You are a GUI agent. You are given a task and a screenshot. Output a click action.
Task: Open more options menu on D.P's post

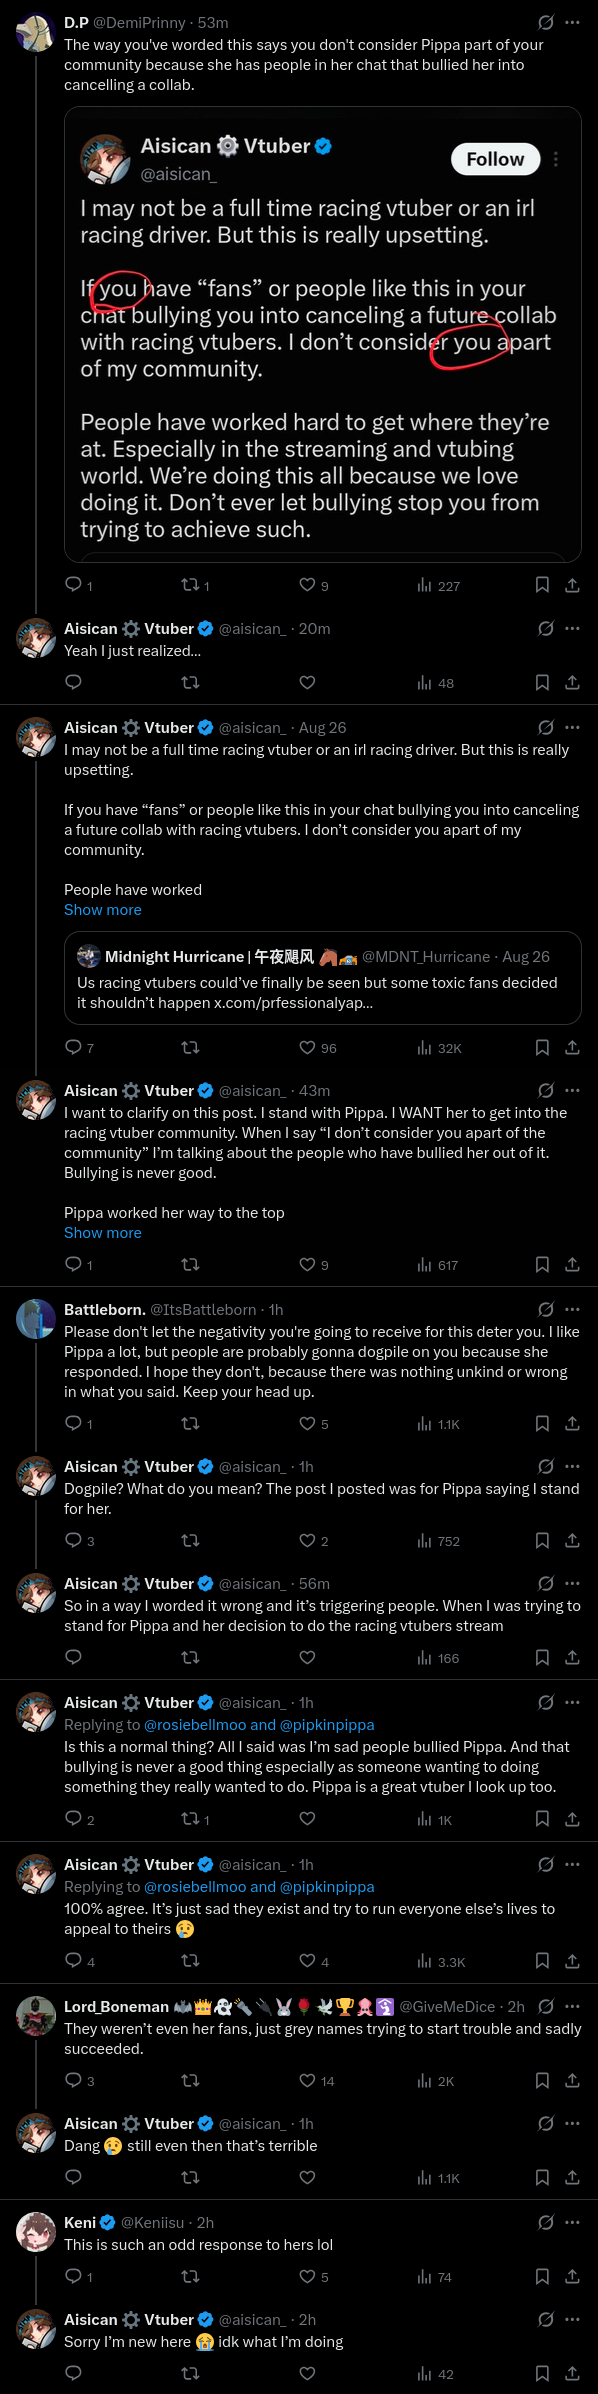click(x=572, y=22)
